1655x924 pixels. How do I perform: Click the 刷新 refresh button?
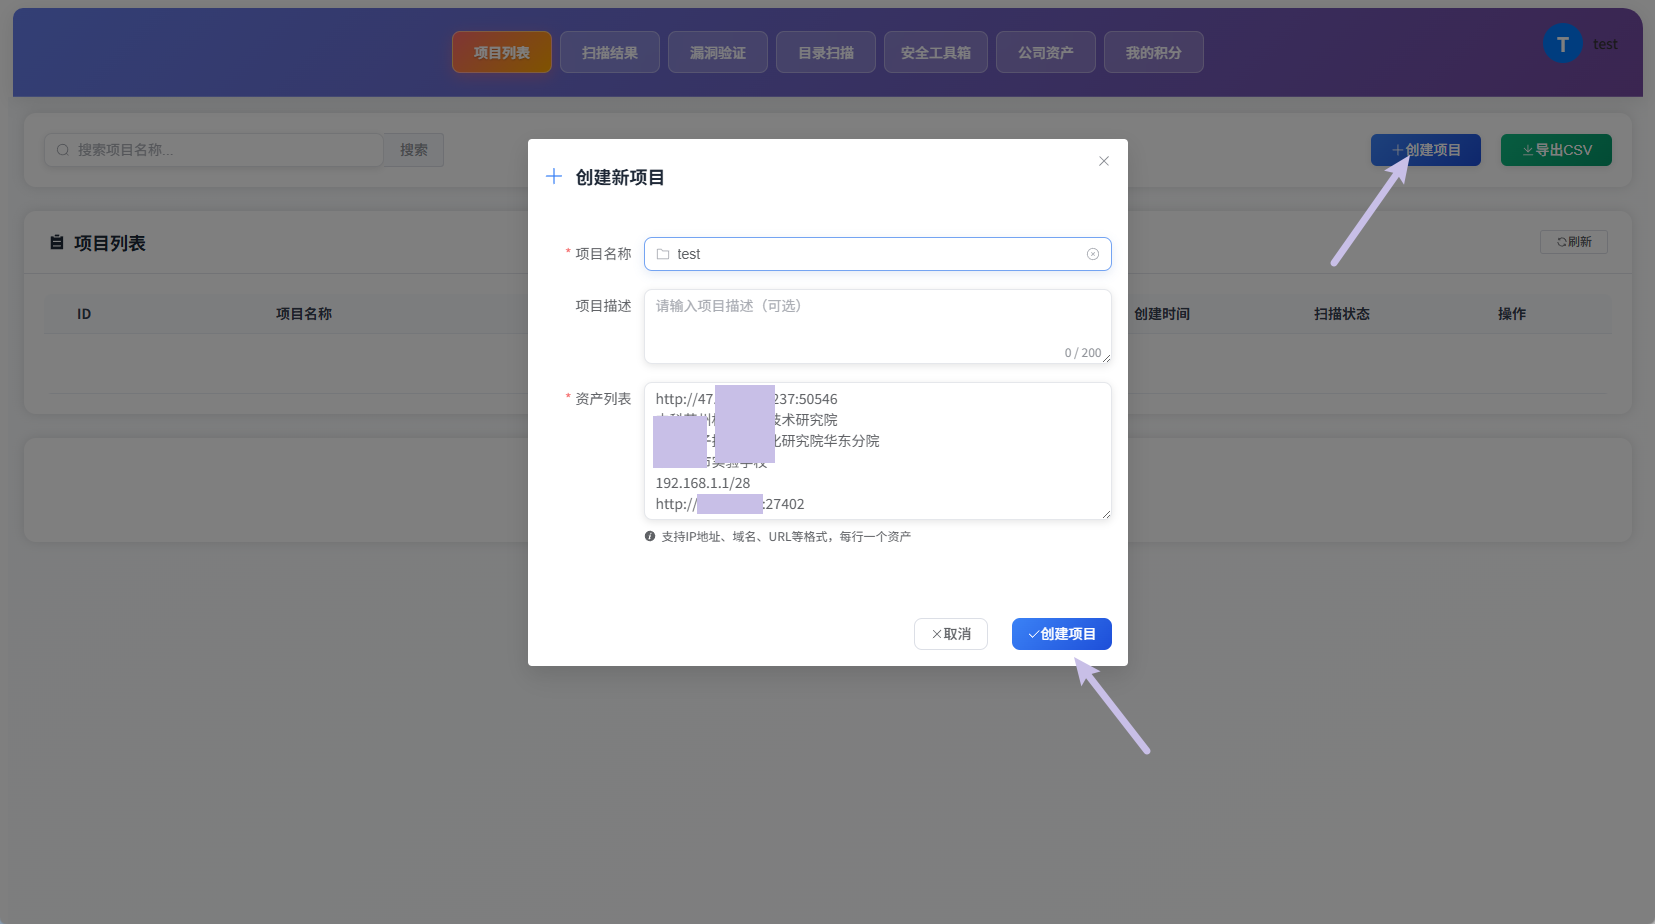(x=1574, y=242)
